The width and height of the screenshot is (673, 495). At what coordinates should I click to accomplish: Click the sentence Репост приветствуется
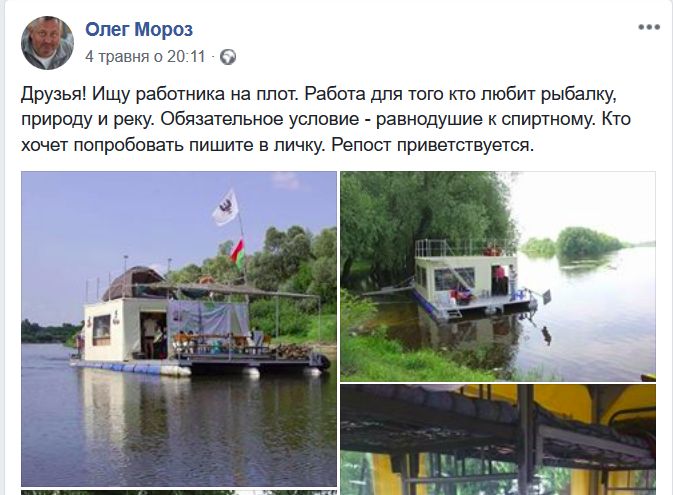click(433, 145)
